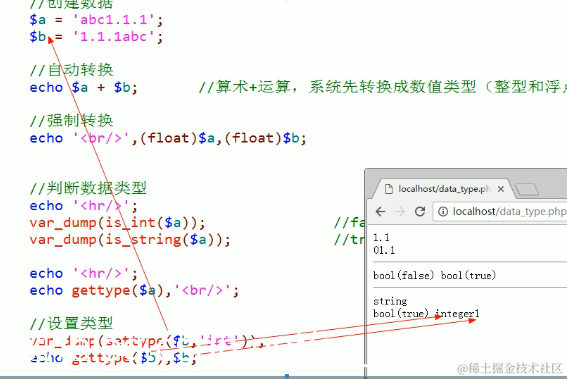Viewport: 567px width, 379px height.
Task: Reload the localhost page in browser
Action: coord(419,211)
